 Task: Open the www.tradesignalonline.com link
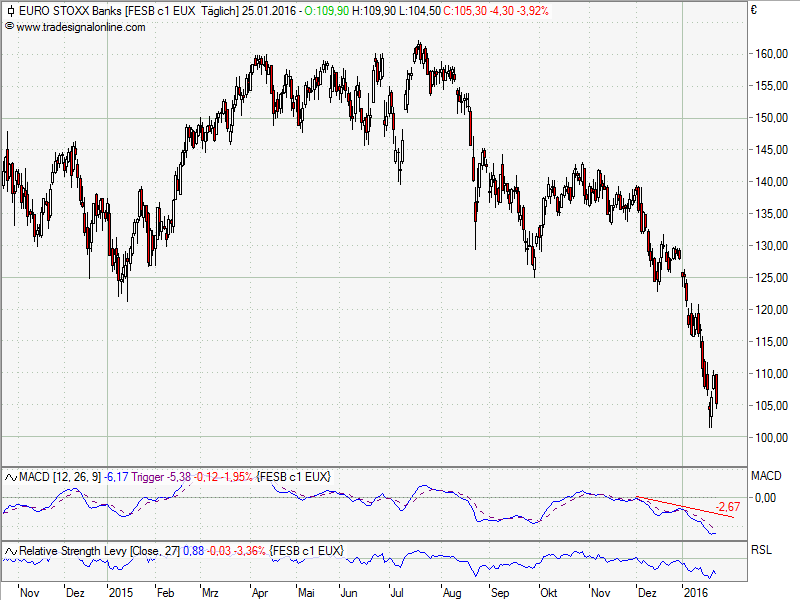[81, 27]
